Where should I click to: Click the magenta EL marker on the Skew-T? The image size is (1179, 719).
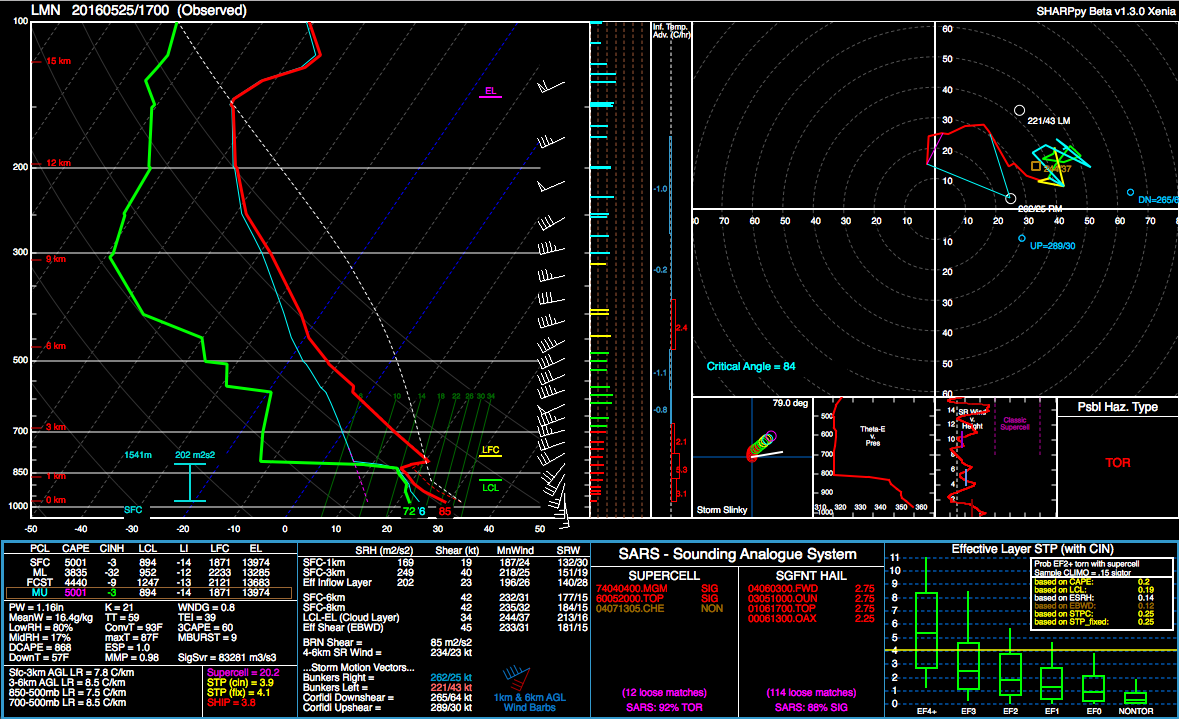pyautogui.click(x=490, y=93)
